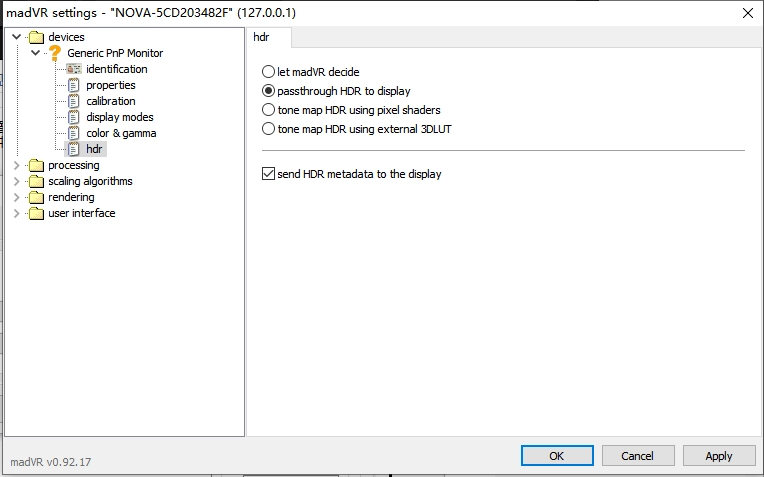This screenshot has height=477, width=764.
Task: Select let madVR decide option
Action: 268,72
